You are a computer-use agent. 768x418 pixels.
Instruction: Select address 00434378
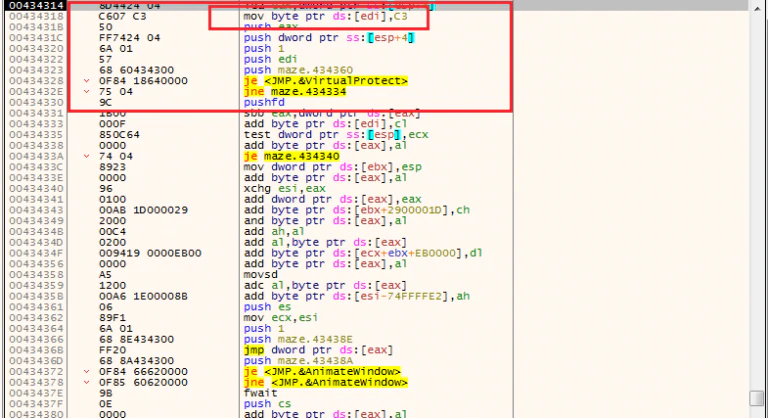click(x=36, y=383)
